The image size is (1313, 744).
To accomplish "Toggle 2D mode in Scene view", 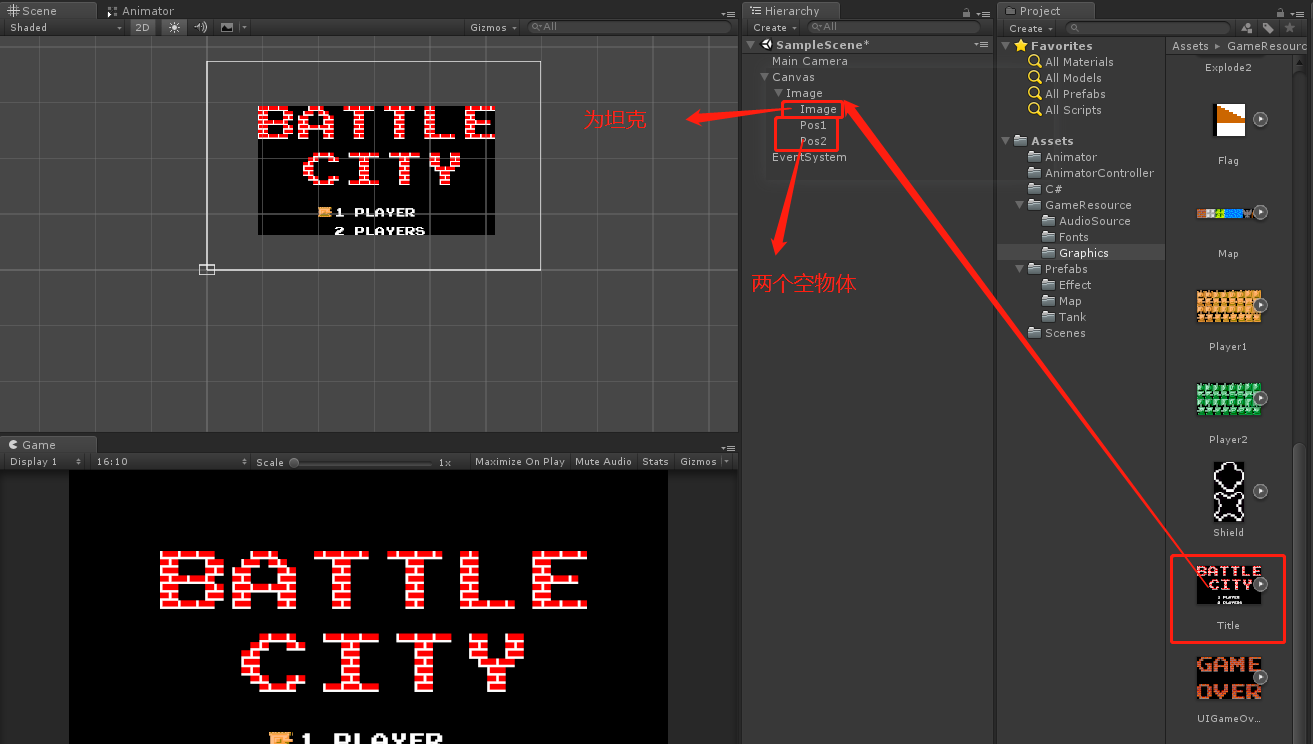I will click(x=143, y=28).
